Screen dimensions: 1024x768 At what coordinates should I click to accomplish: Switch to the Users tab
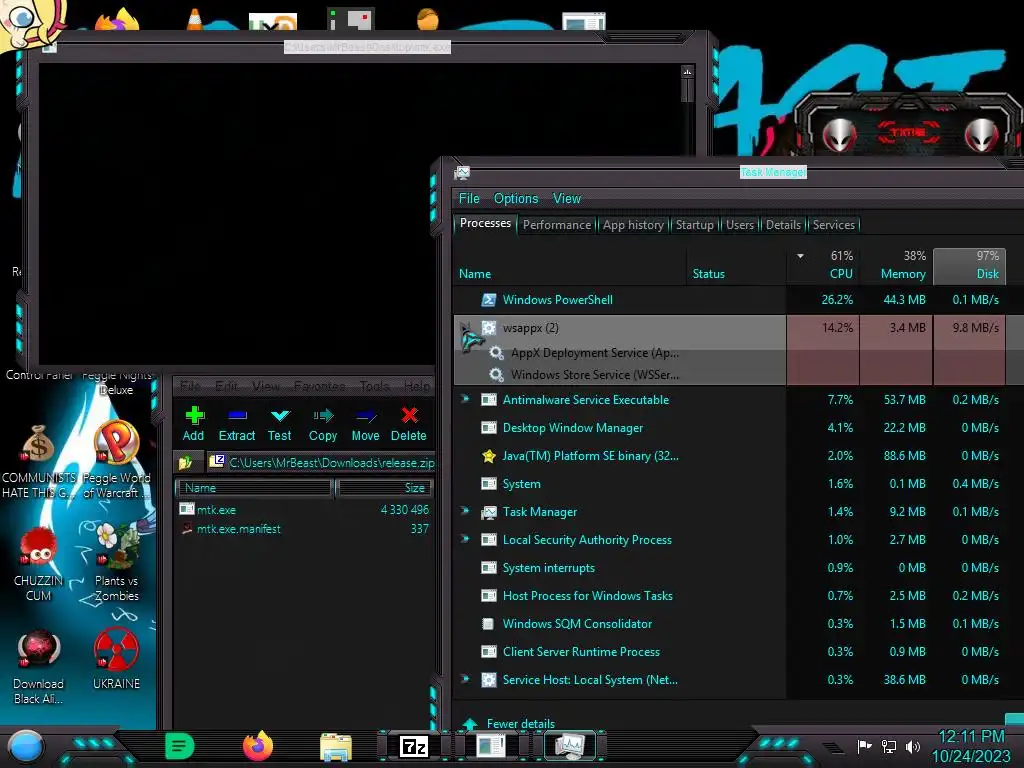click(740, 225)
